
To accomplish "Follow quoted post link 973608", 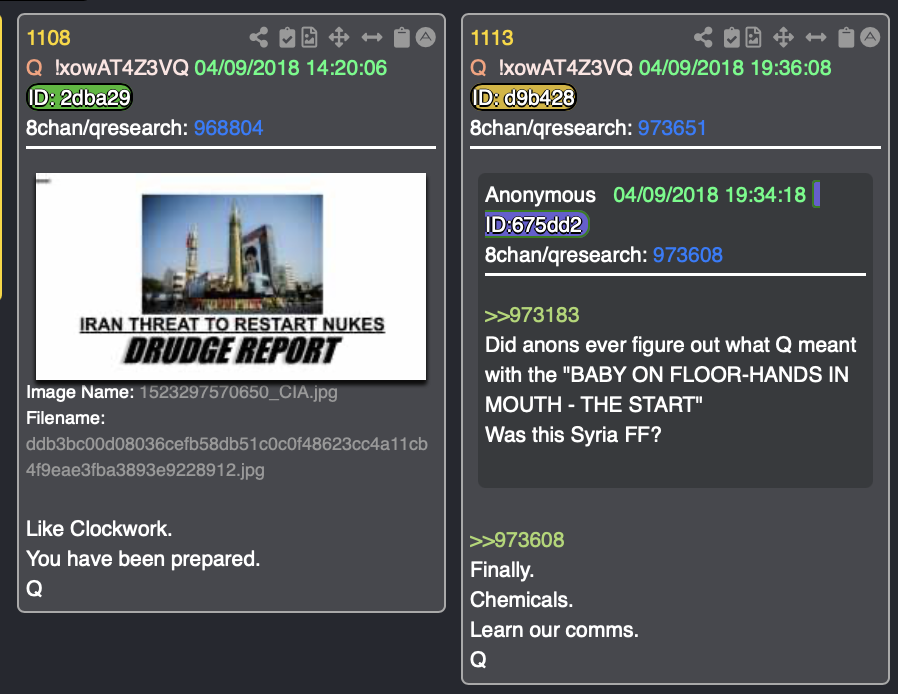I will coord(517,539).
